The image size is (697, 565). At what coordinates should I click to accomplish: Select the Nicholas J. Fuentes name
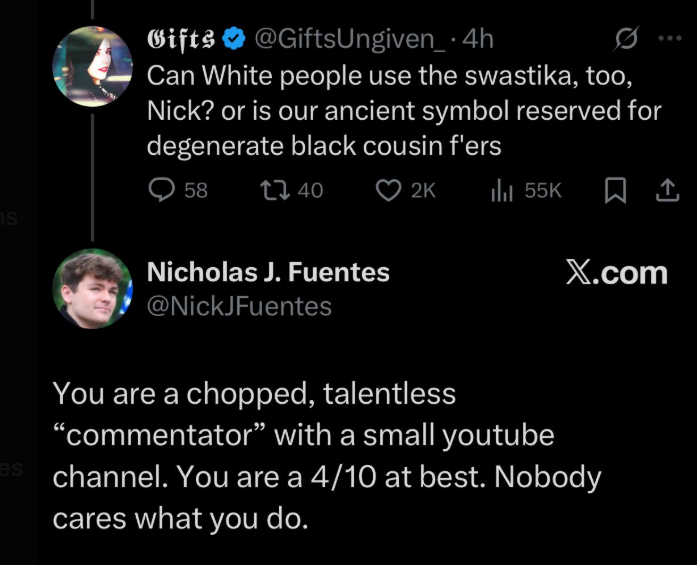pos(268,272)
